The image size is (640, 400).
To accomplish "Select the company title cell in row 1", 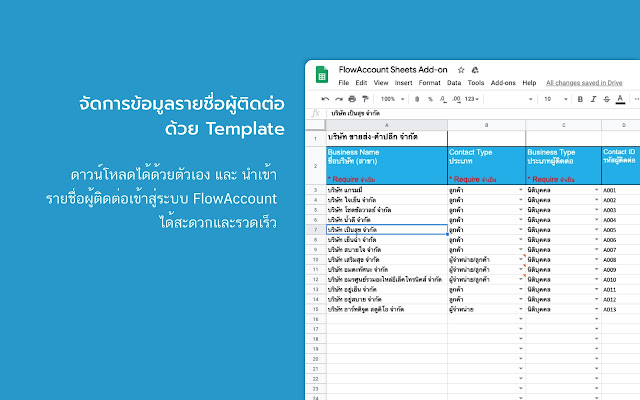I will (x=387, y=138).
